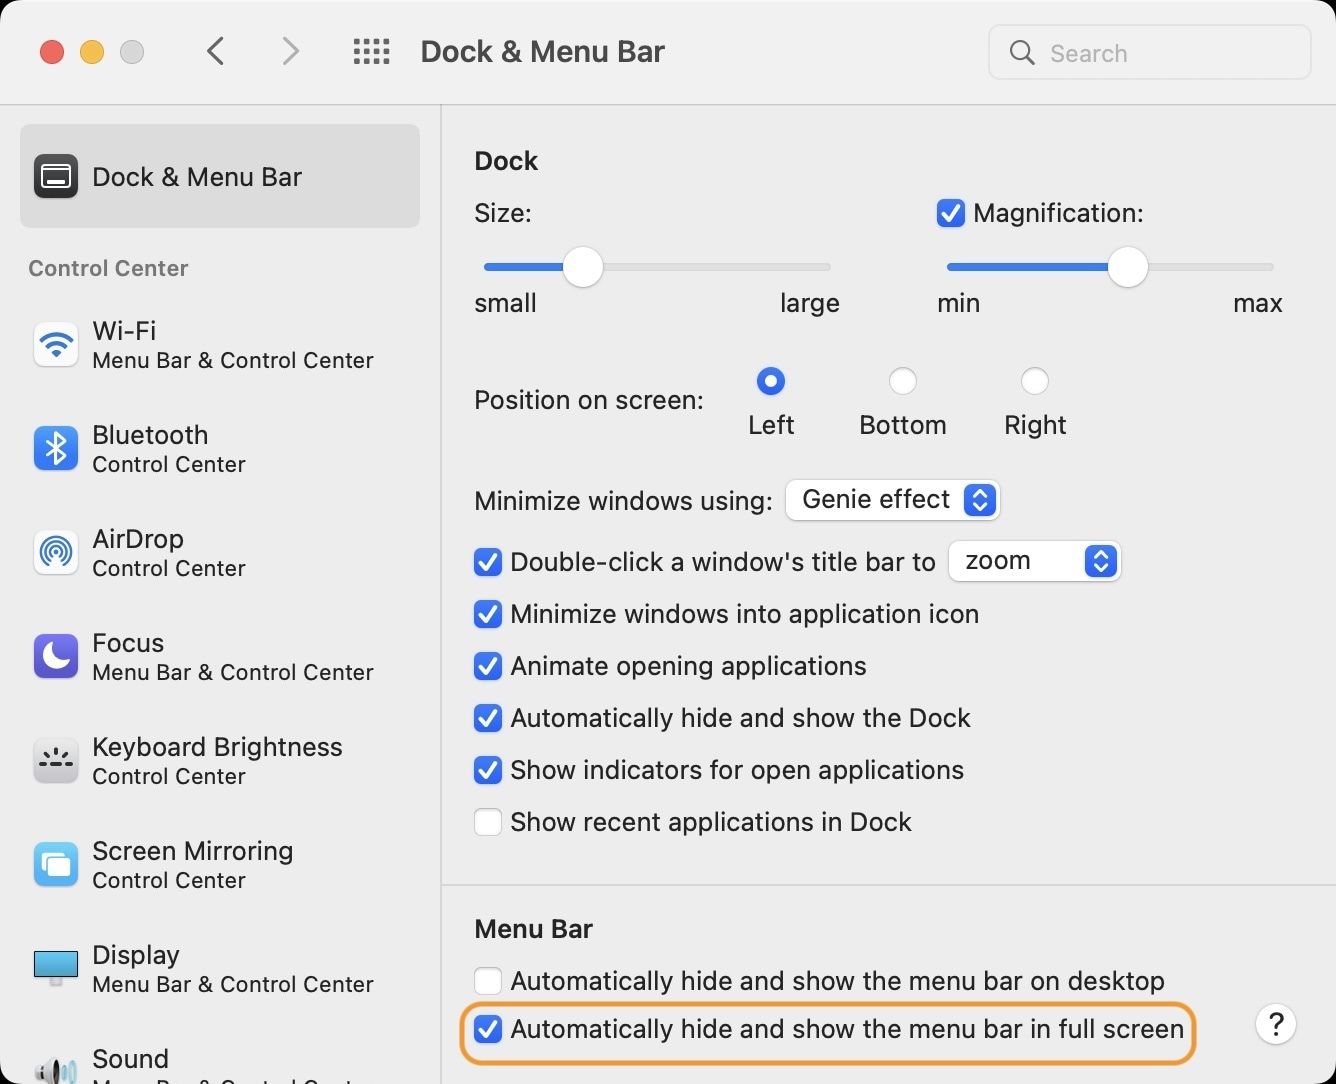Show all preferences grid icon
Image resolution: width=1336 pixels, height=1084 pixels.
pyautogui.click(x=371, y=52)
